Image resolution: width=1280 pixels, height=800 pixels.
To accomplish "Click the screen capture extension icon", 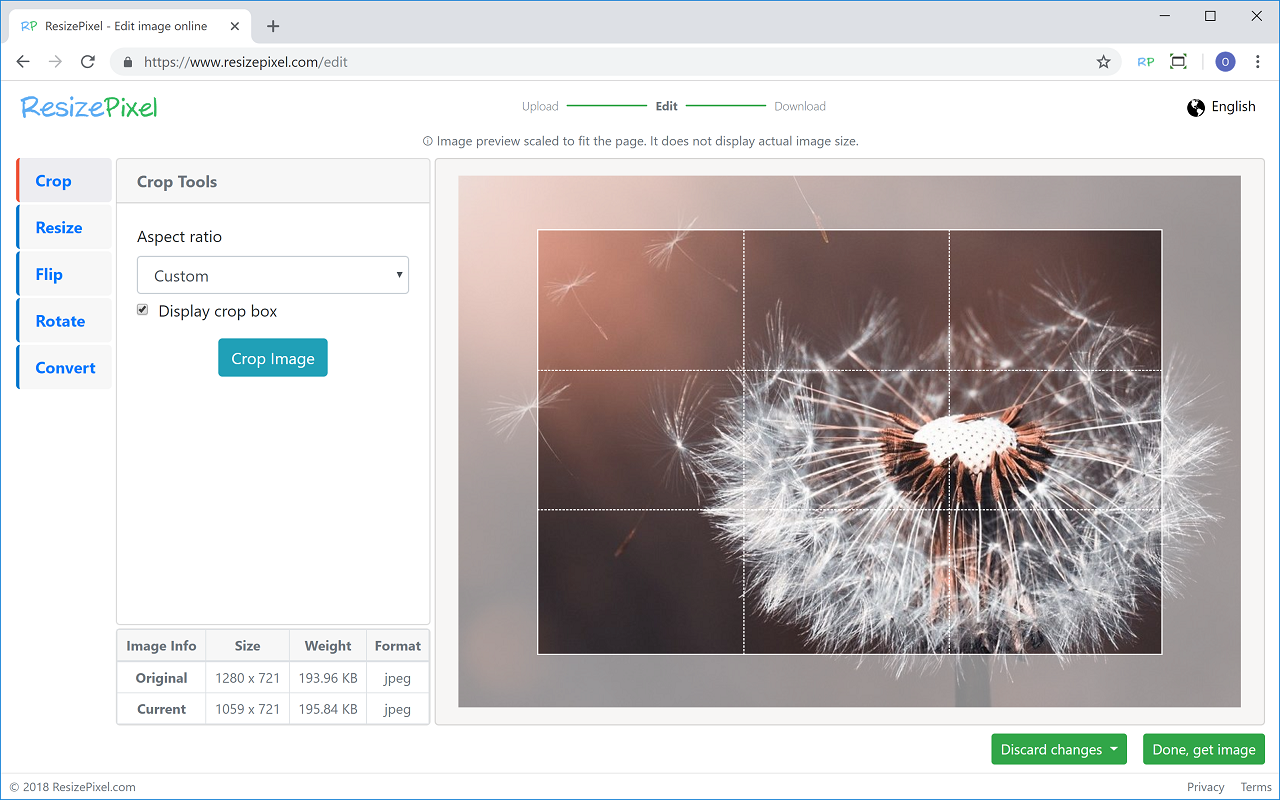I will [x=1178, y=62].
